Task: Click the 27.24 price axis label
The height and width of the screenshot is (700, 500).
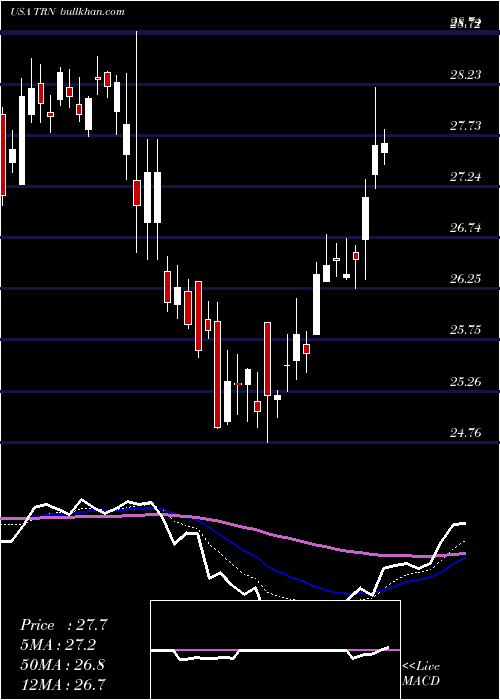Action: [466, 177]
